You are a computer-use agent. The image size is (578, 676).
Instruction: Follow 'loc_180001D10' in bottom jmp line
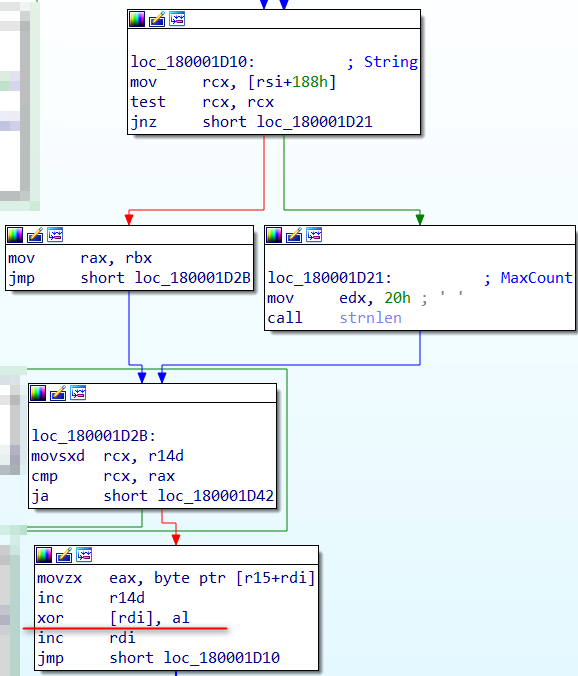[222, 658]
